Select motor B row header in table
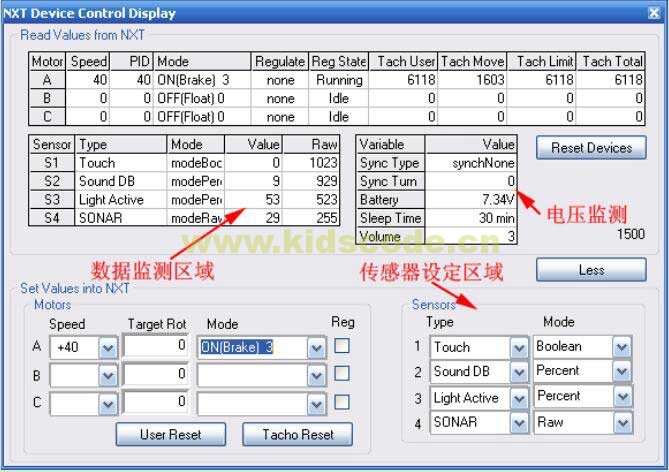Image resolution: width=669 pixels, height=472 pixels. 47,98
